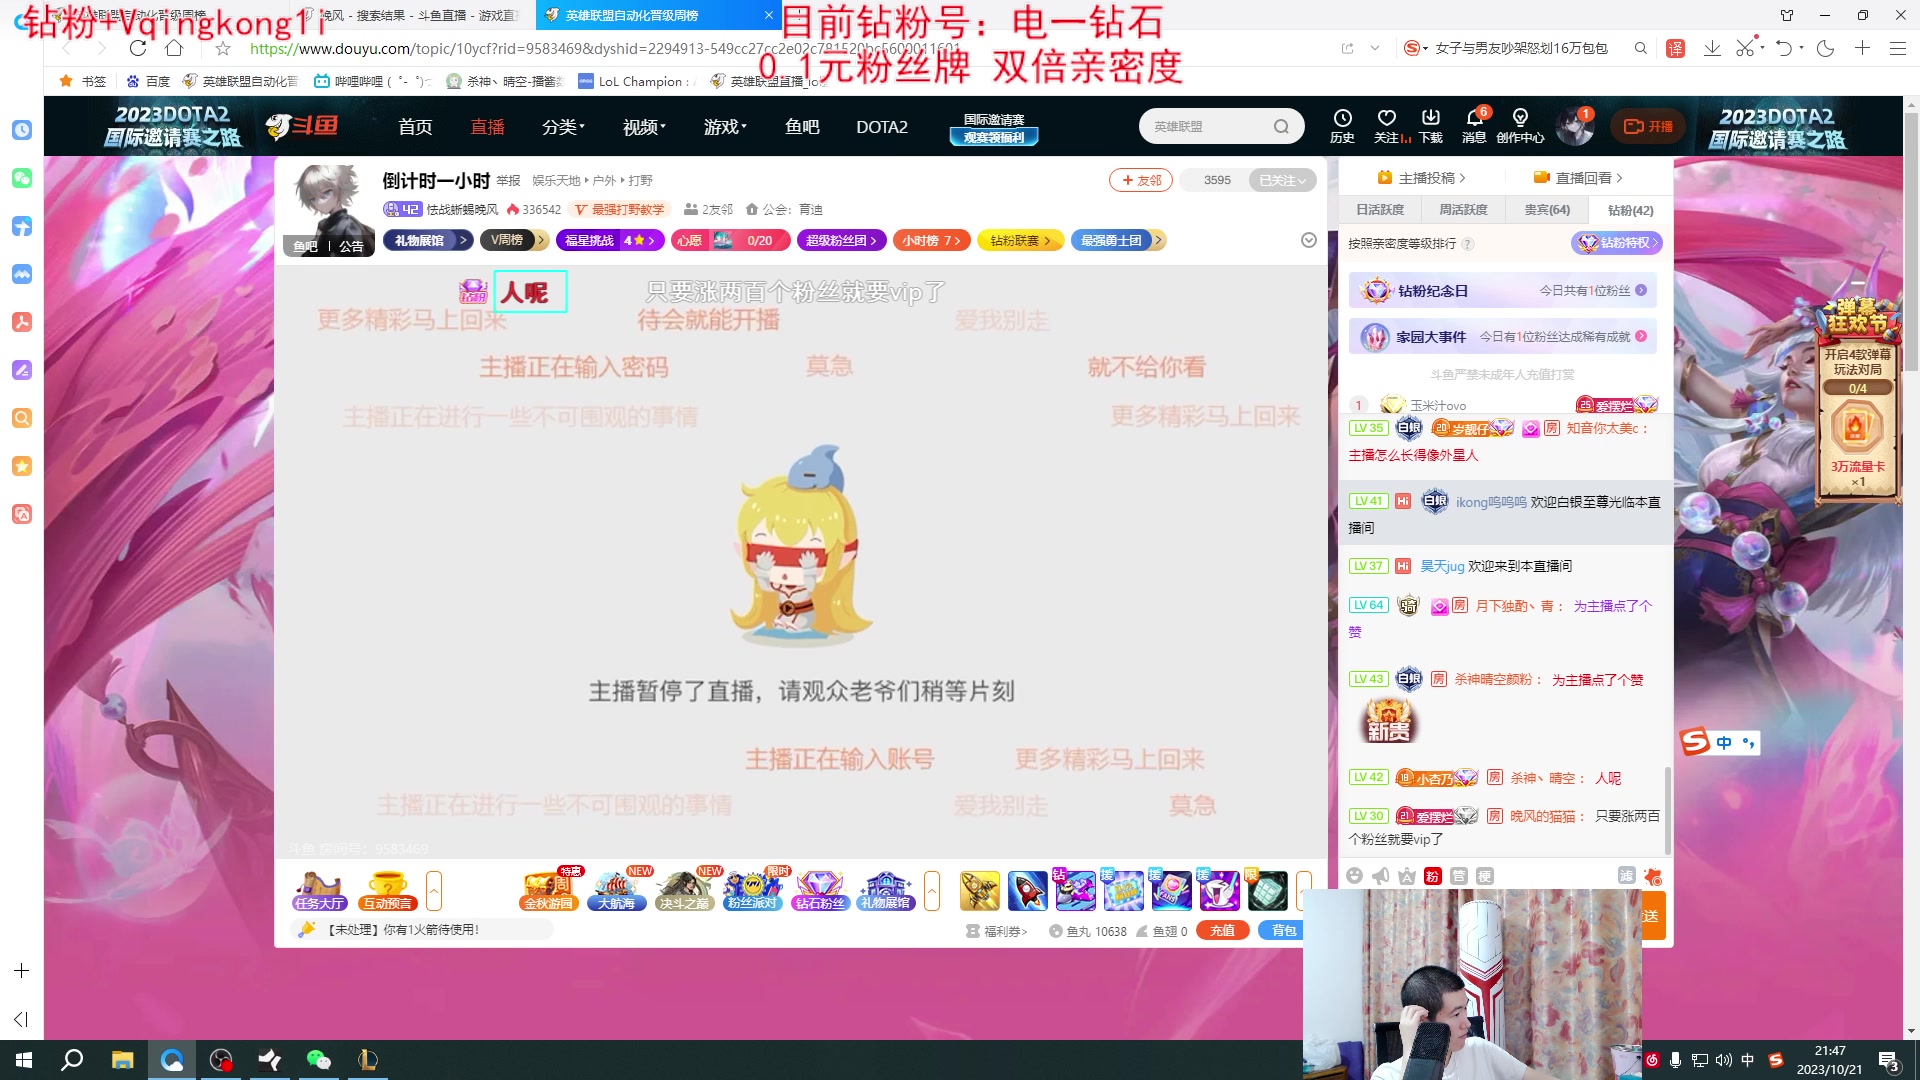Open the 关注 heart follow list

[1387, 126]
